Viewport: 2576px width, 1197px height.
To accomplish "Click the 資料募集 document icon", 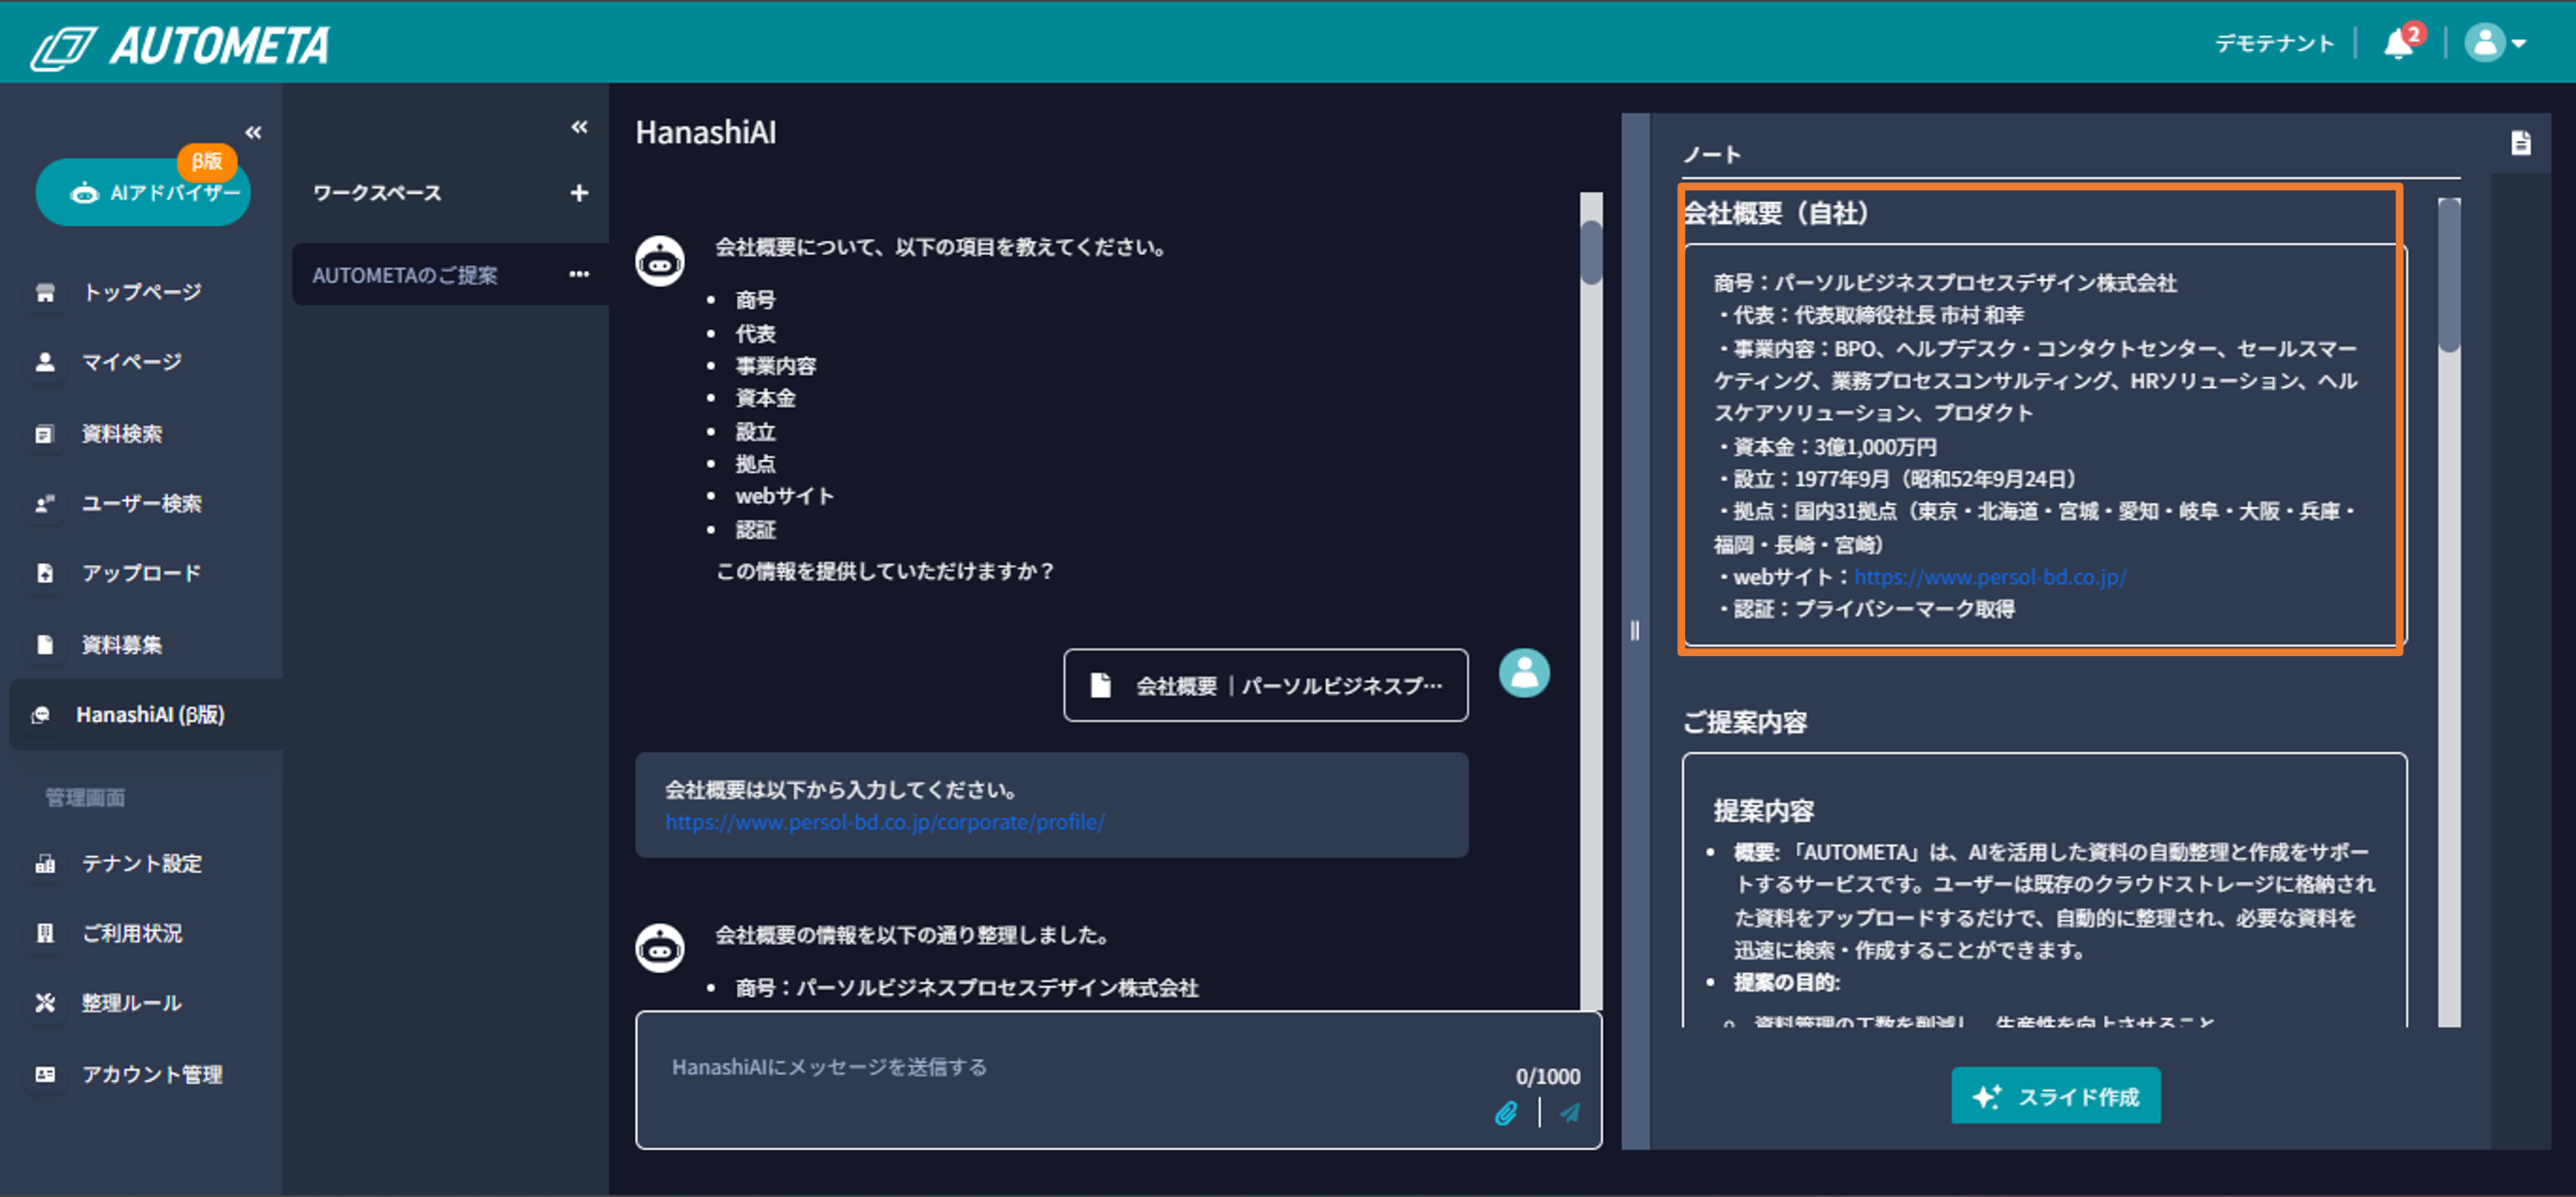I will tap(45, 644).
